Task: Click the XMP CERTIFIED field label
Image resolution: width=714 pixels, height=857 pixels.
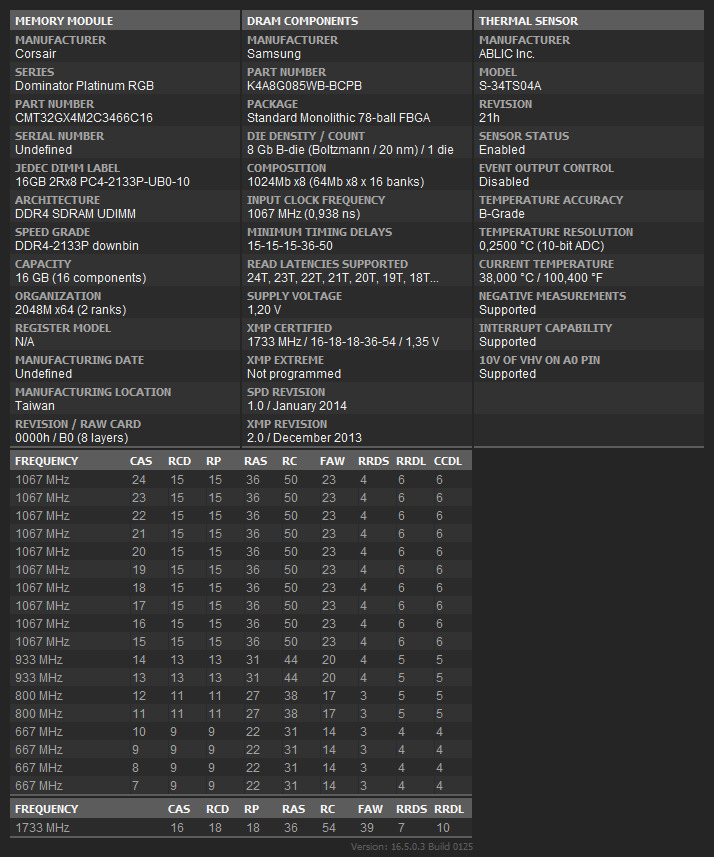Action: click(x=289, y=328)
